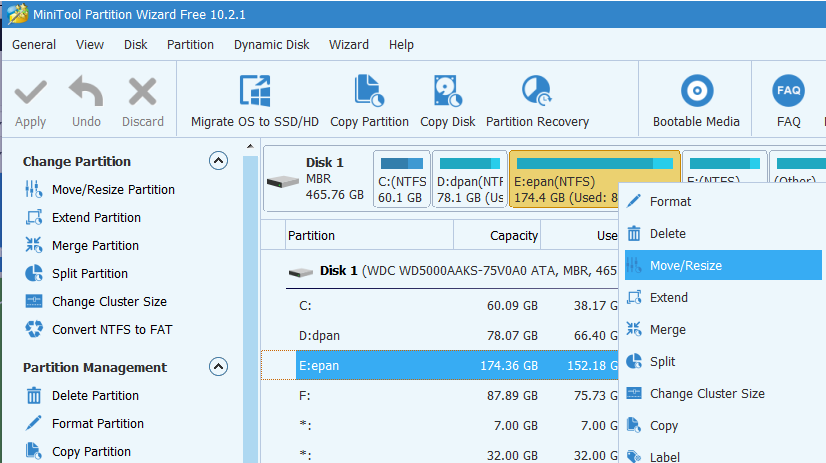Select the 32.00 GB unlabeled partition row
Viewport: 826px width, 463px height.
tap(440, 455)
